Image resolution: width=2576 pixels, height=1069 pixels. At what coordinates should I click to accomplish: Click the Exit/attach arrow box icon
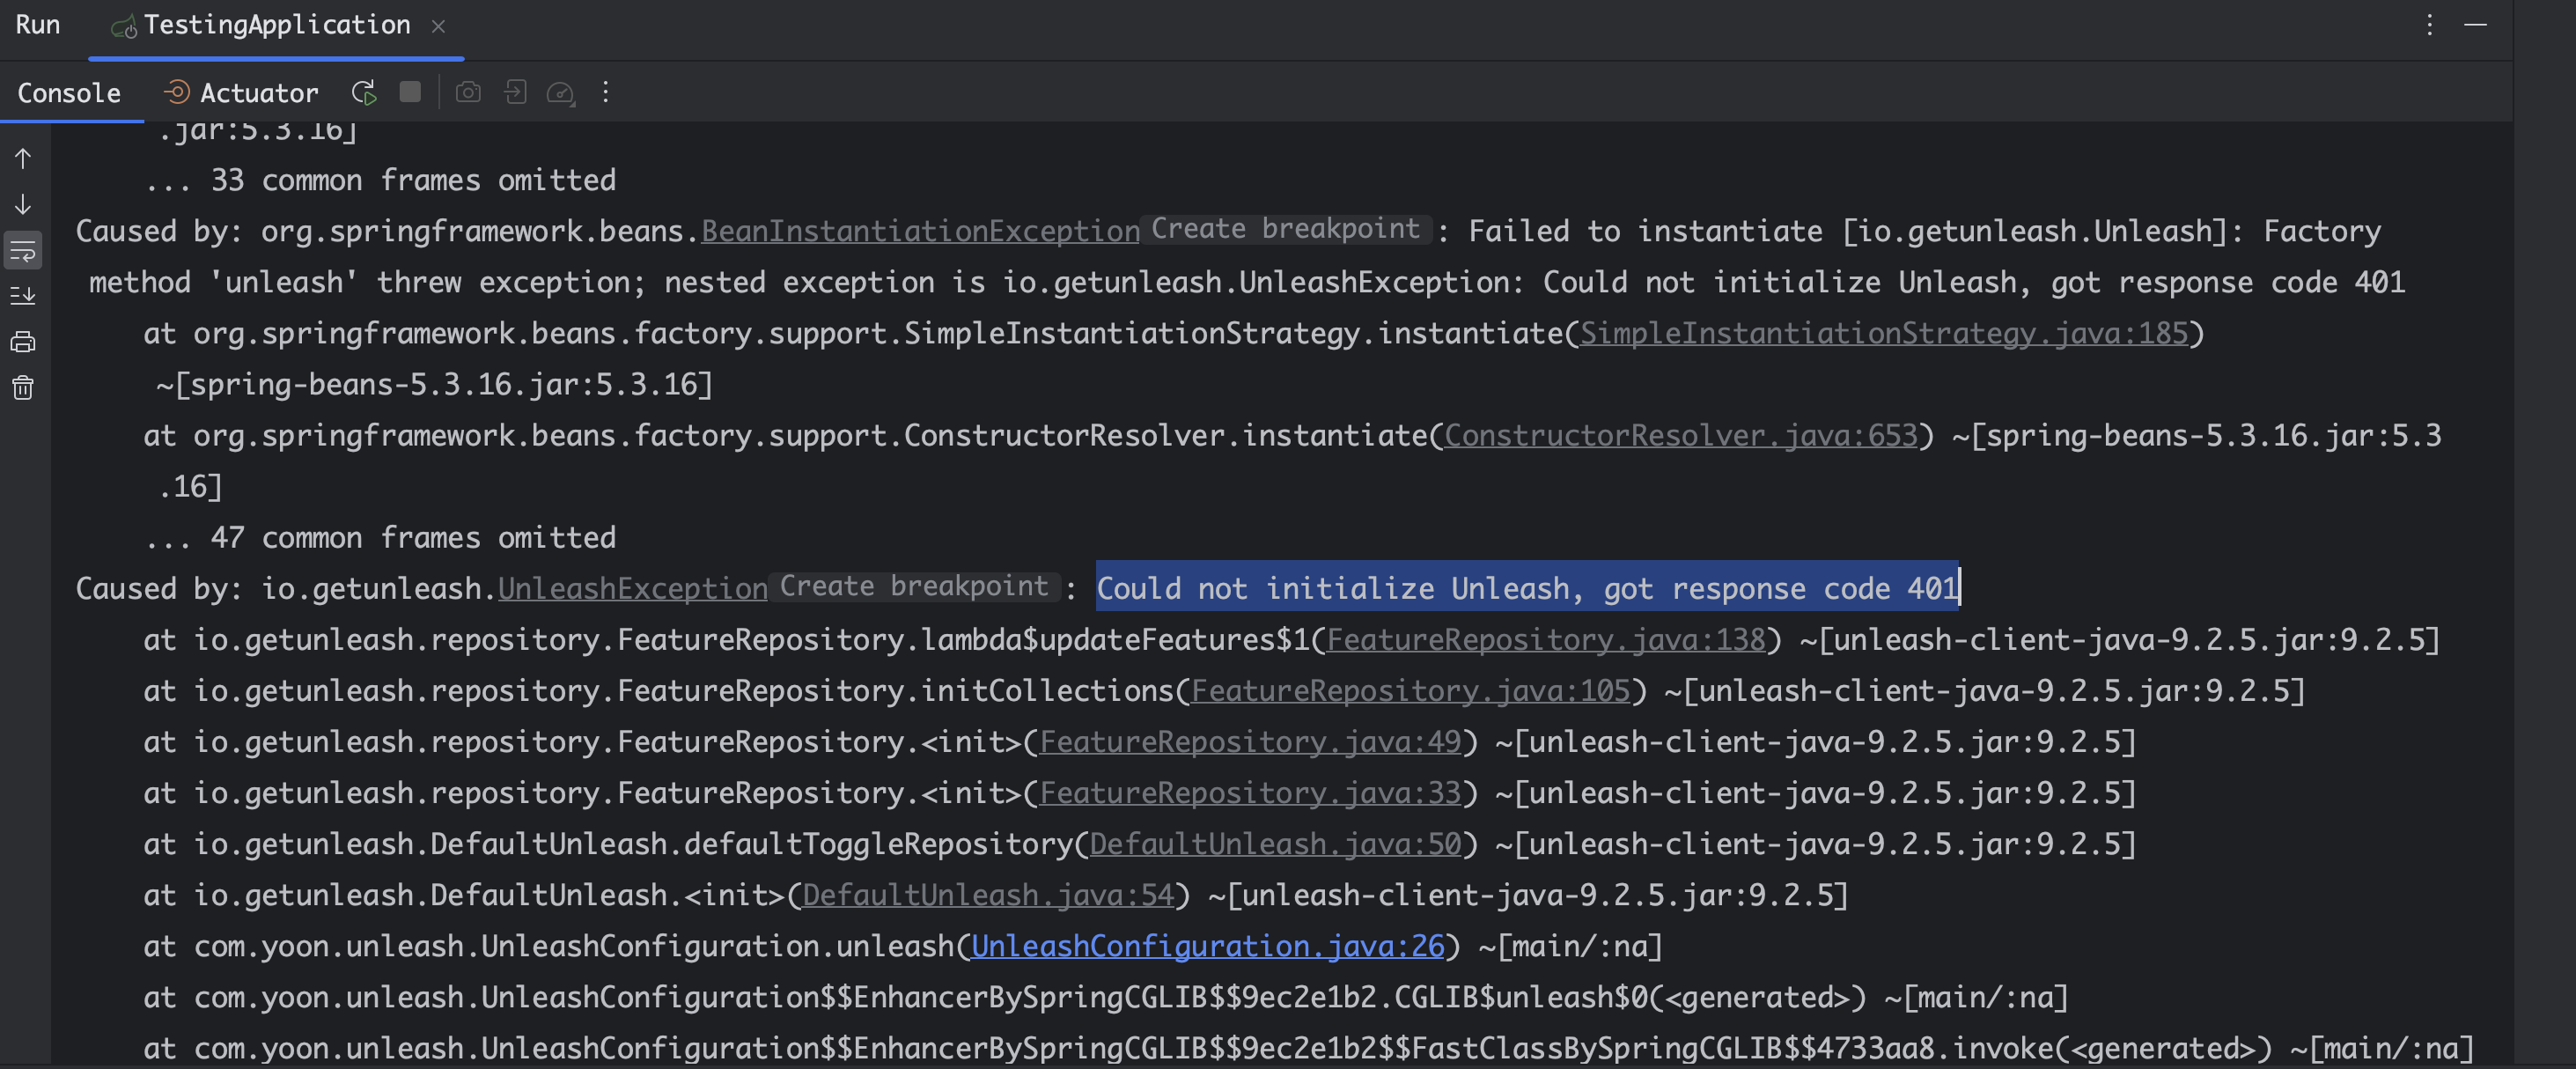click(x=515, y=93)
